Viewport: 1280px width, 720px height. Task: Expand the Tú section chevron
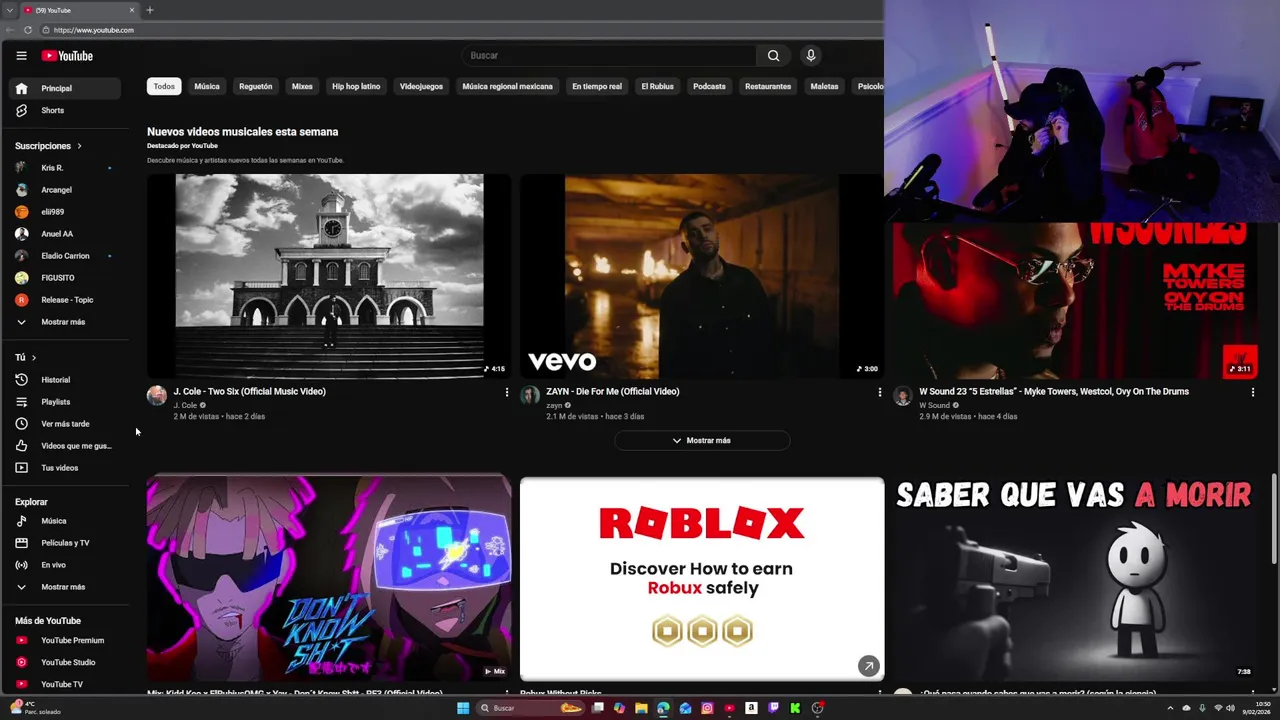(x=33, y=357)
